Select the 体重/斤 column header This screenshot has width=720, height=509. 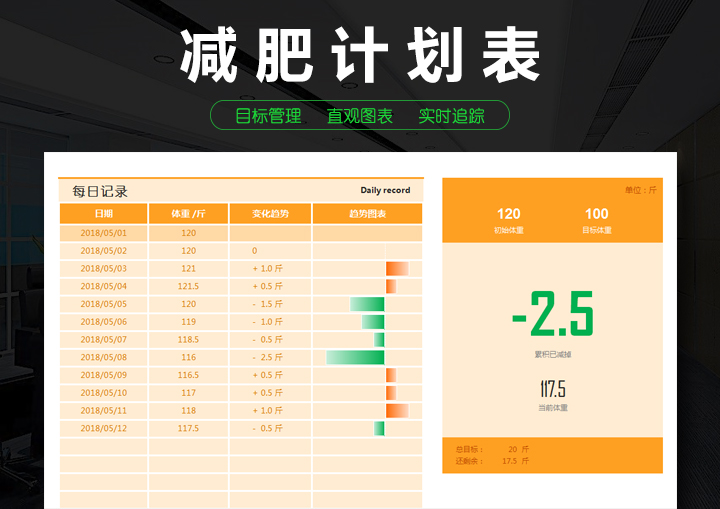[x=188, y=214]
